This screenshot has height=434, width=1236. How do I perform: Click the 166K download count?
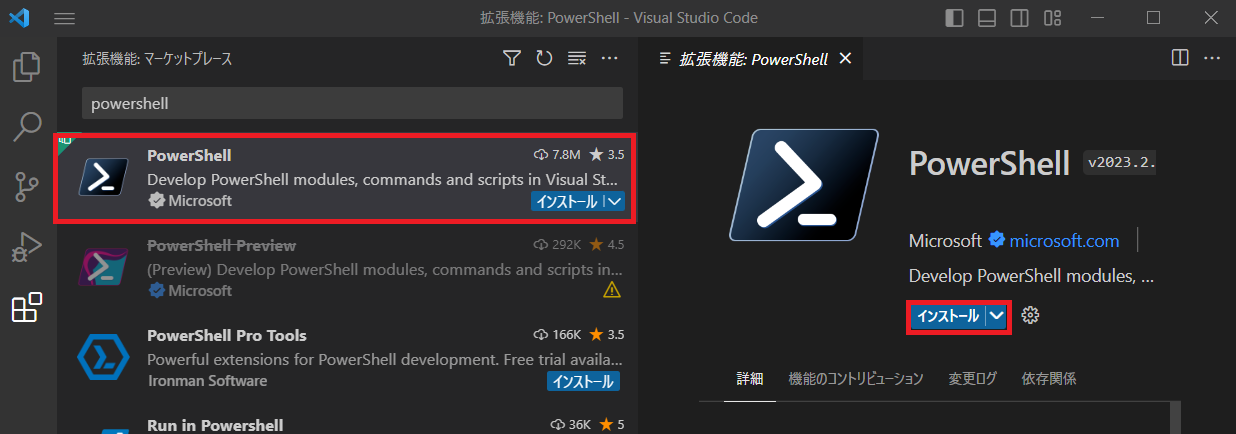(x=558, y=335)
